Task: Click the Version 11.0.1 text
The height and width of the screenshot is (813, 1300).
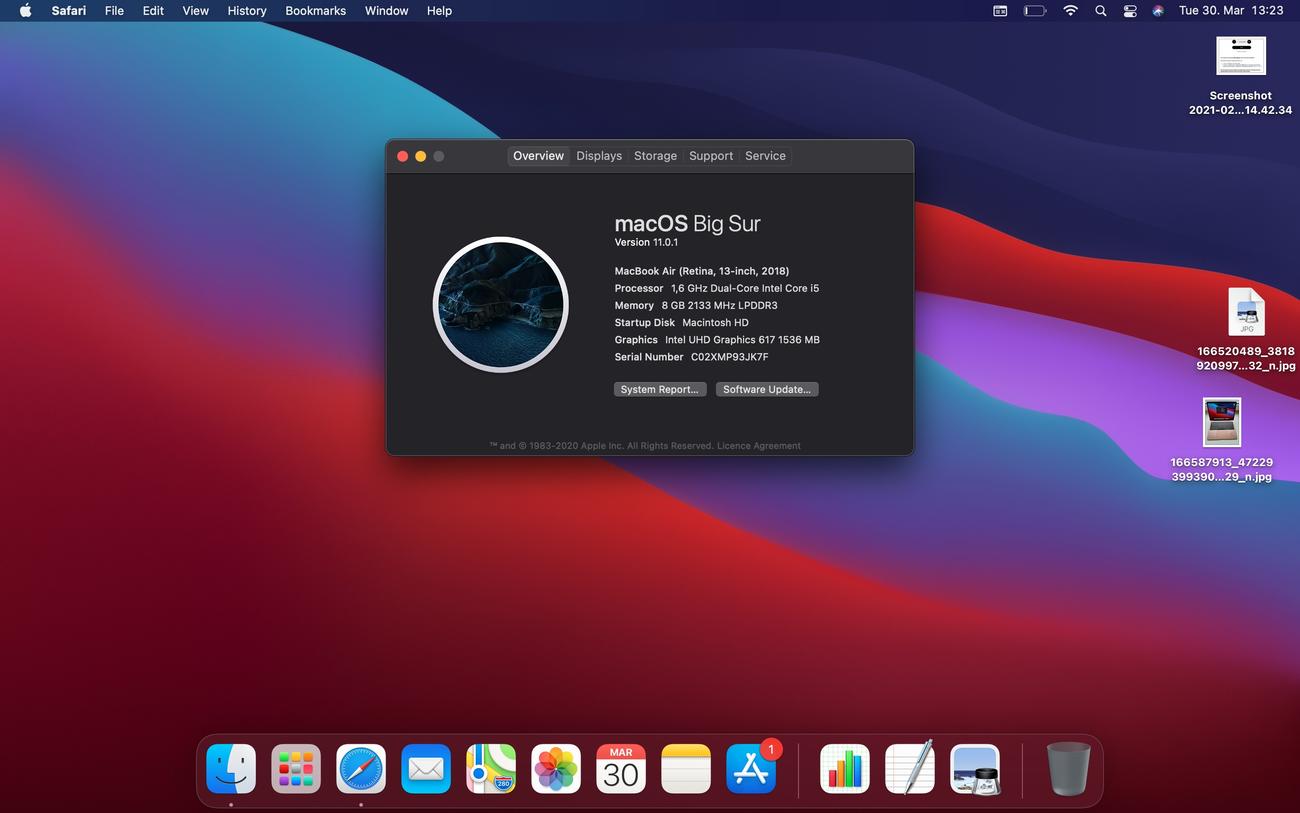Action: 646,242
